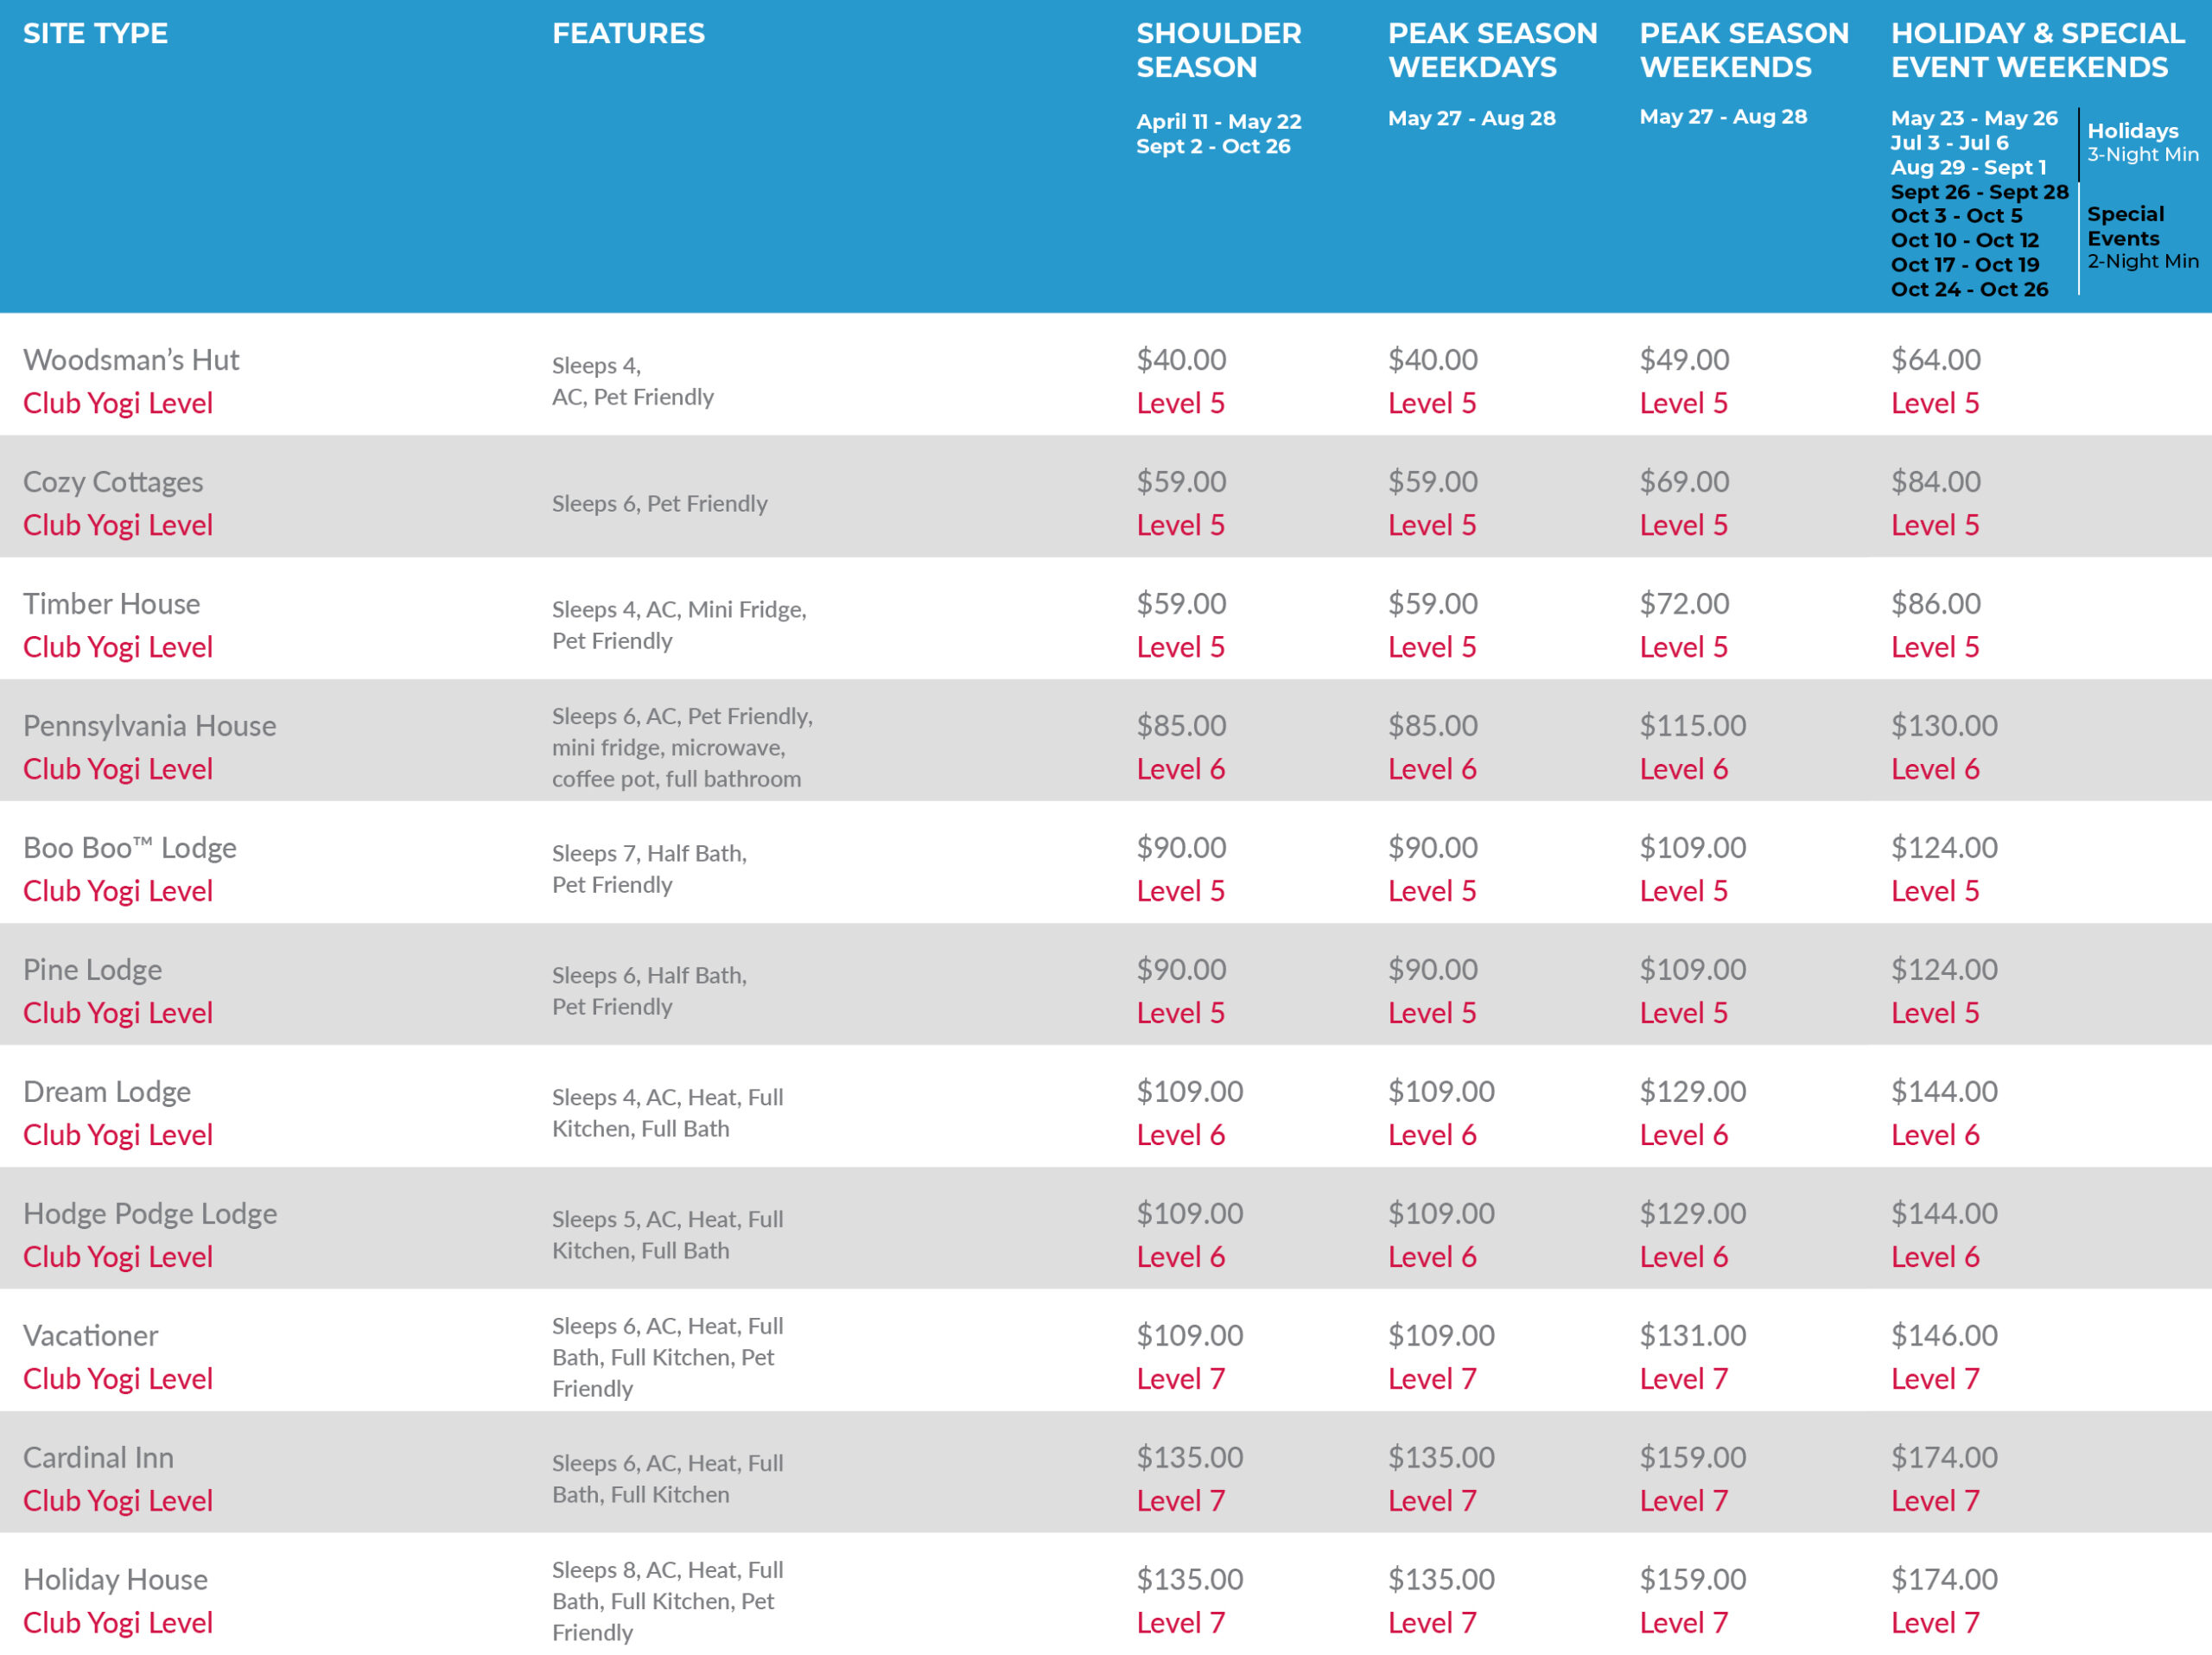The width and height of the screenshot is (2212, 1655).
Task: Click the $64.00 holiday price for Woodsman's Hut
Action: coord(1935,360)
